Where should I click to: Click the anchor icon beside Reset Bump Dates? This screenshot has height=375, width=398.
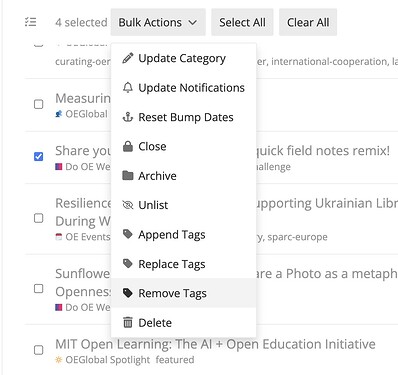128,117
